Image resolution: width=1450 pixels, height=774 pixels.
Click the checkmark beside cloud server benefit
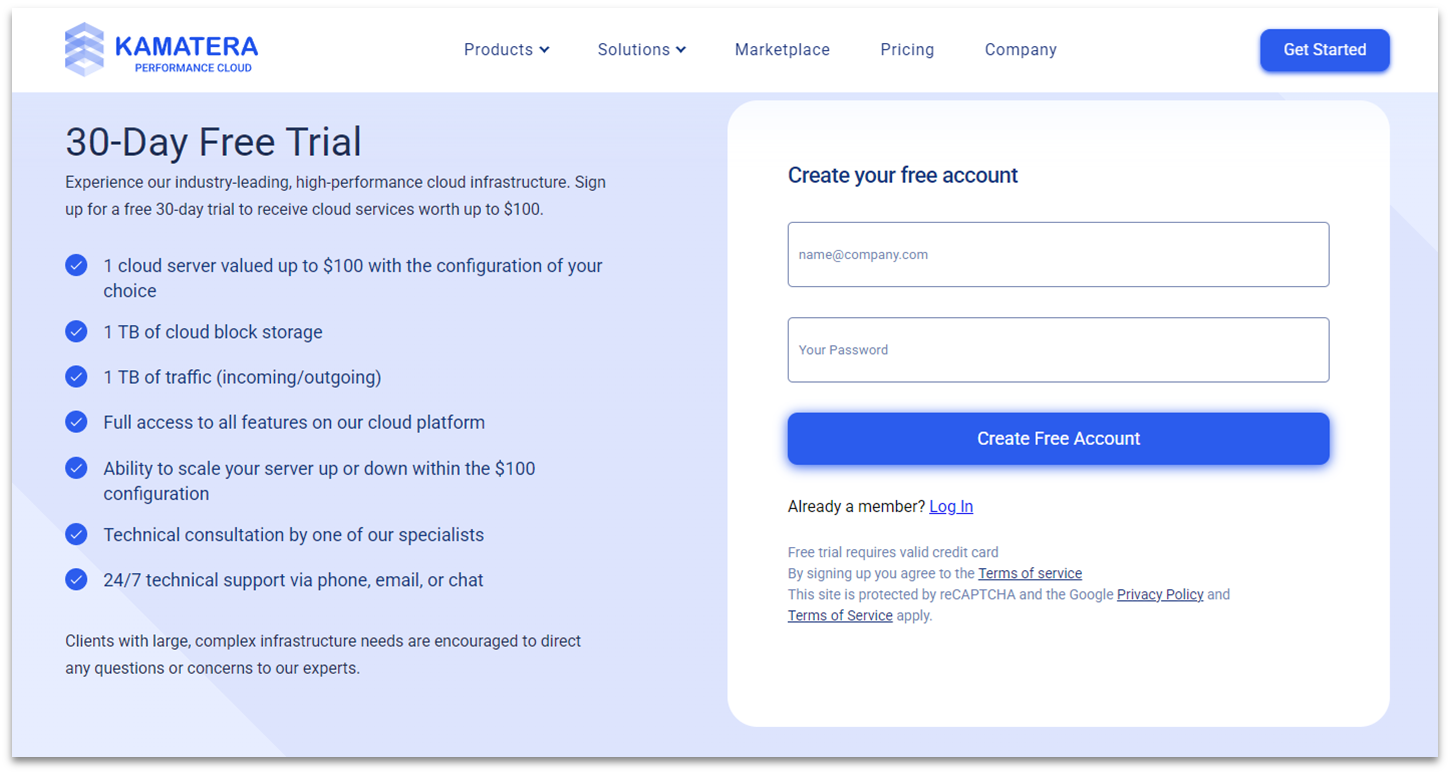pos(76,265)
